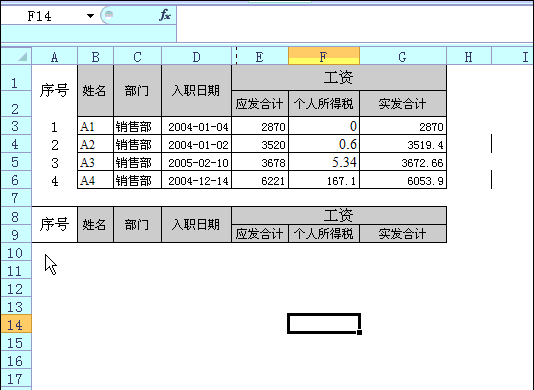534x390 pixels.
Task: Click salary cell 6221
Action: (x=260, y=180)
